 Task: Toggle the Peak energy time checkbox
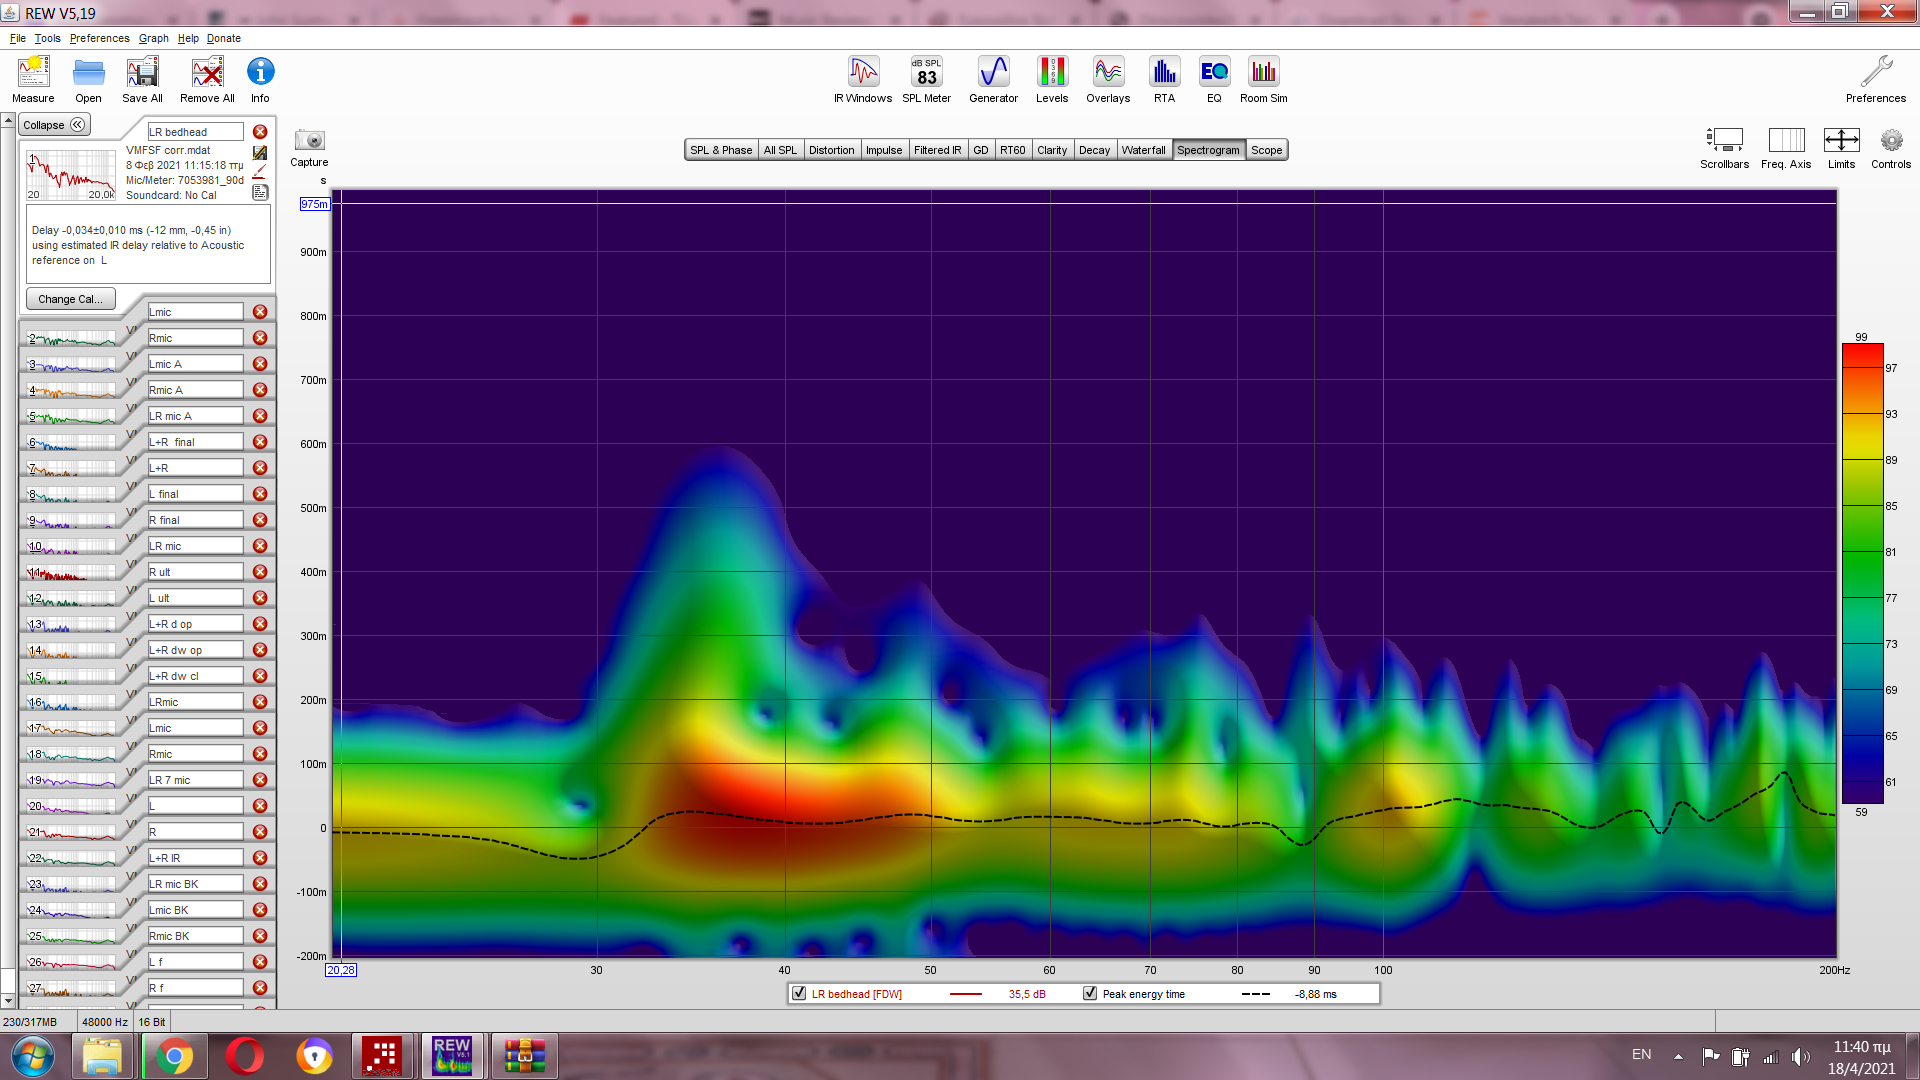(1090, 994)
